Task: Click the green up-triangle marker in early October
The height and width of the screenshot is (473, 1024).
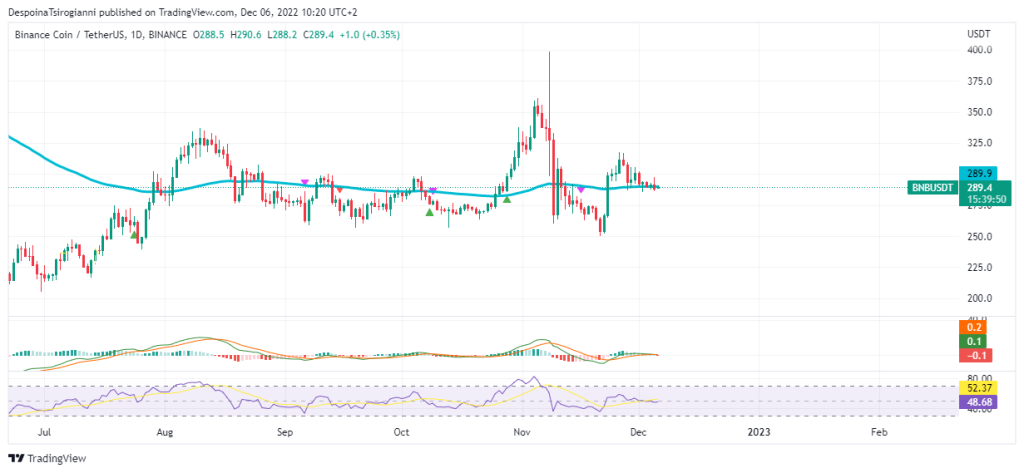Action: click(x=430, y=211)
